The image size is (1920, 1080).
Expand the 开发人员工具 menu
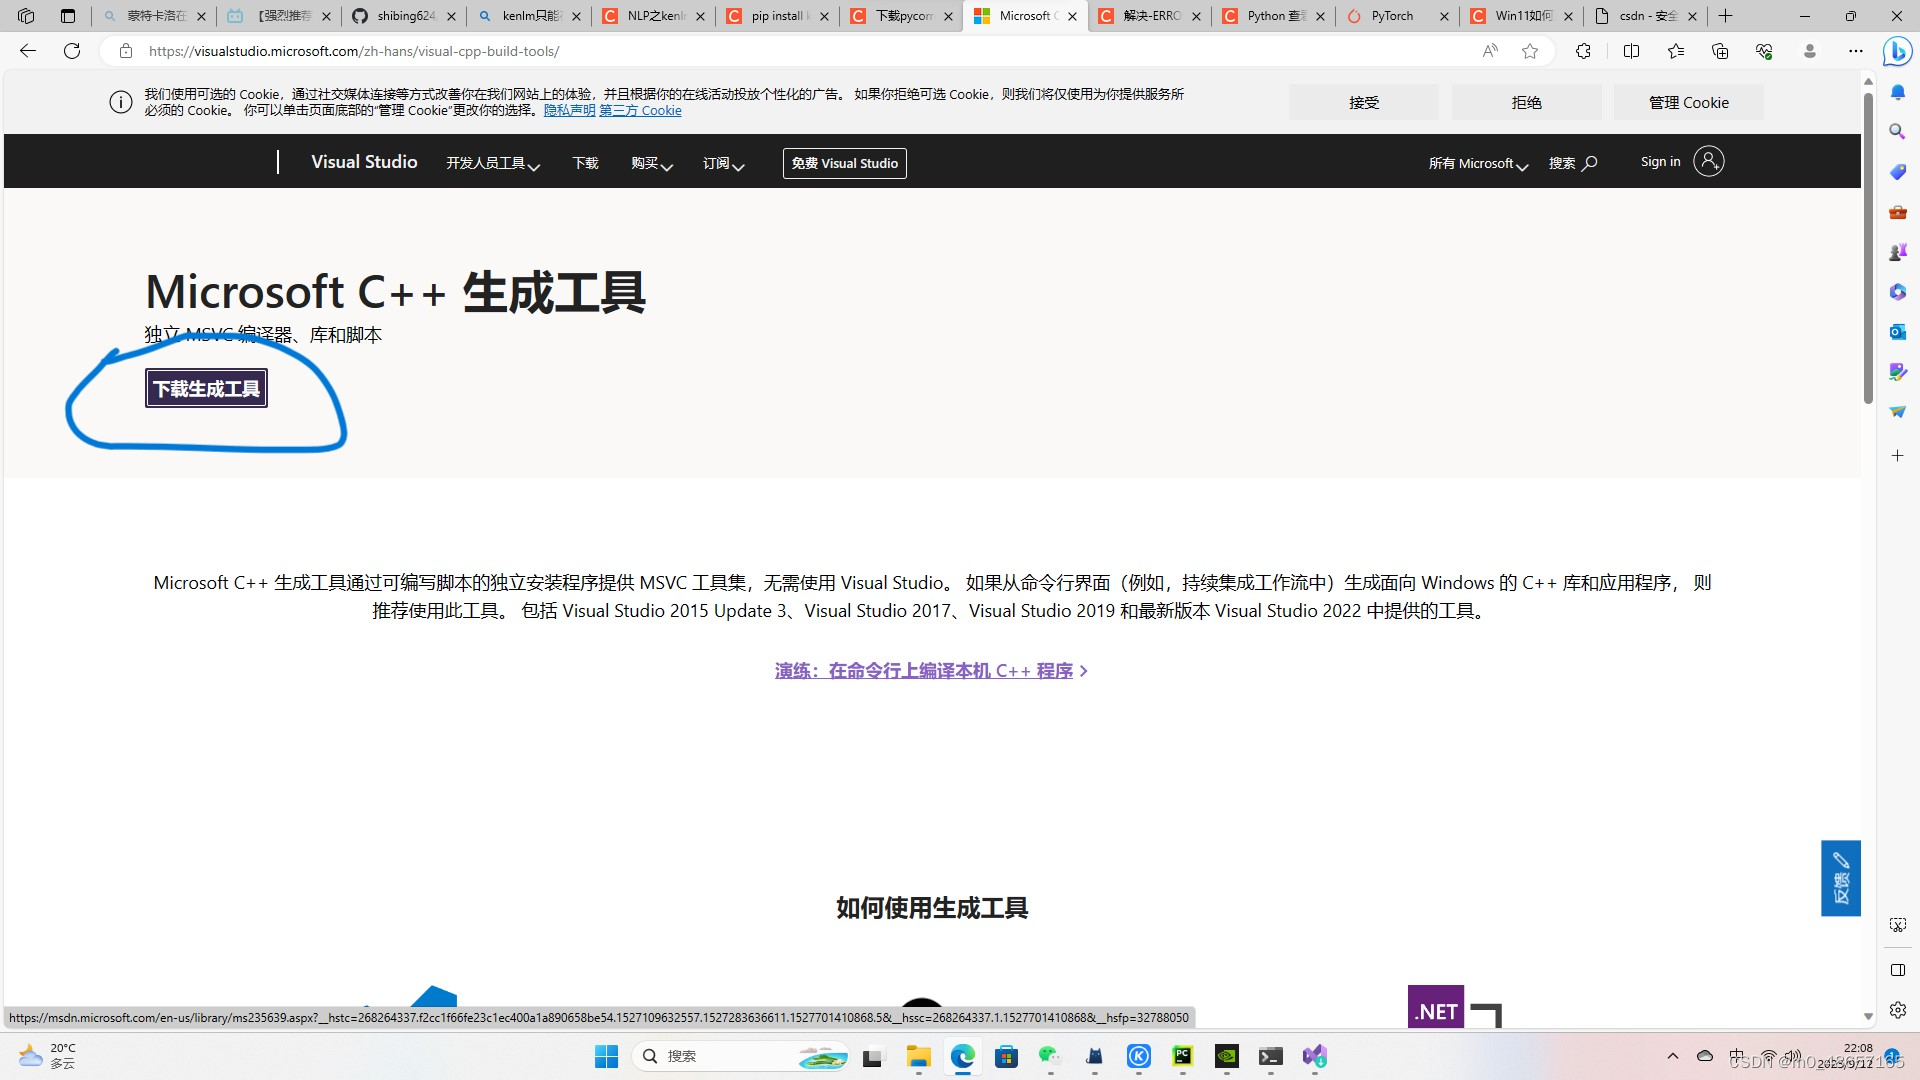(x=492, y=163)
